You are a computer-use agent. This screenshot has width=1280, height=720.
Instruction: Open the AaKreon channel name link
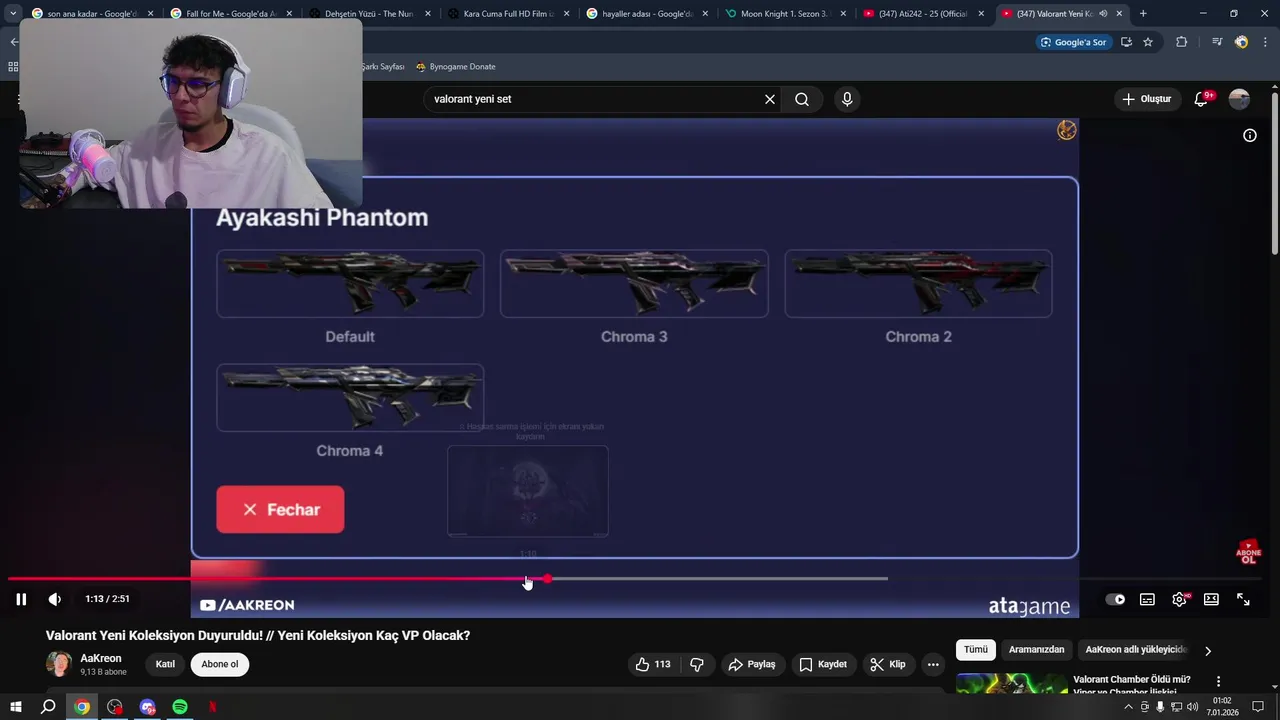pos(101,658)
